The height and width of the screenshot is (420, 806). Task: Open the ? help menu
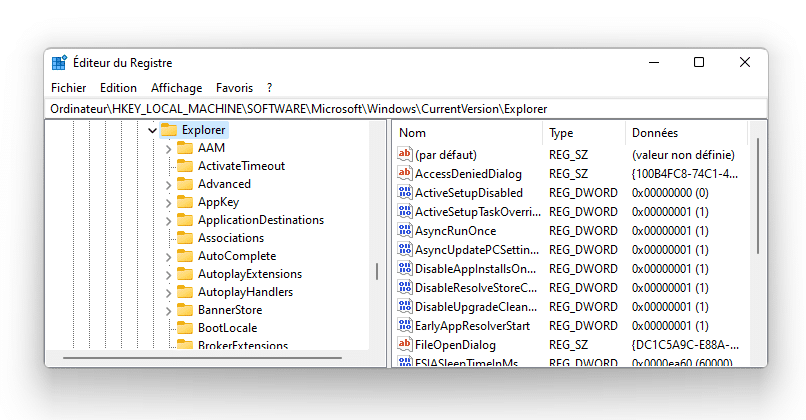tap(269, 88)
